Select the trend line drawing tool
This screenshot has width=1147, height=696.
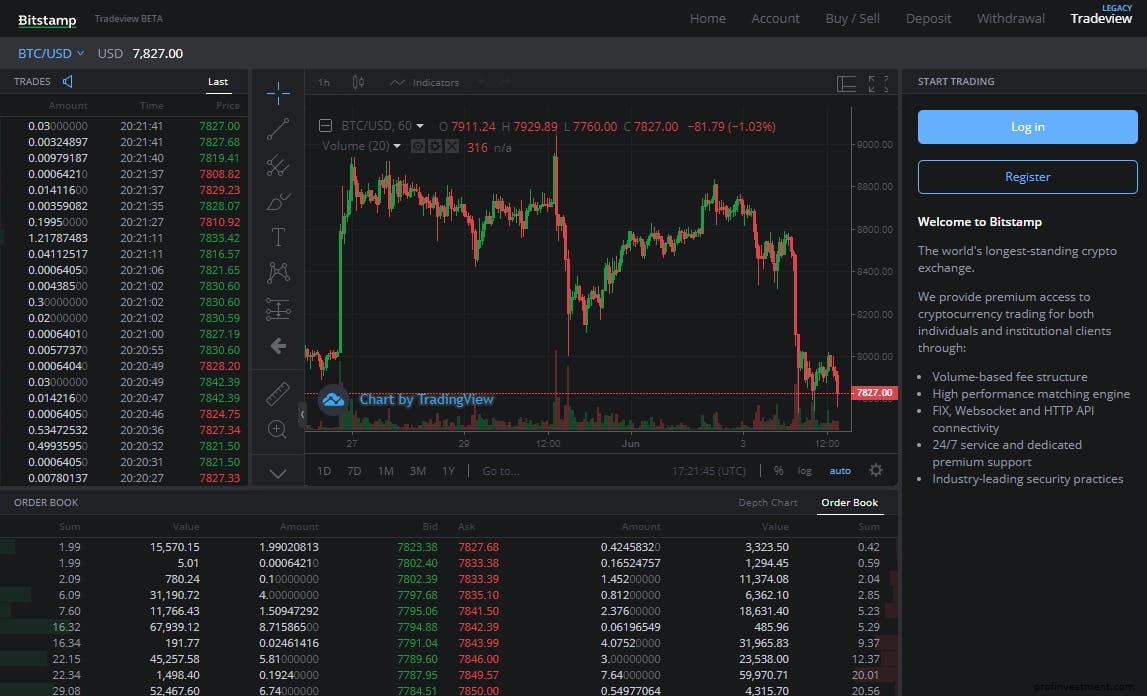[278, 128]
